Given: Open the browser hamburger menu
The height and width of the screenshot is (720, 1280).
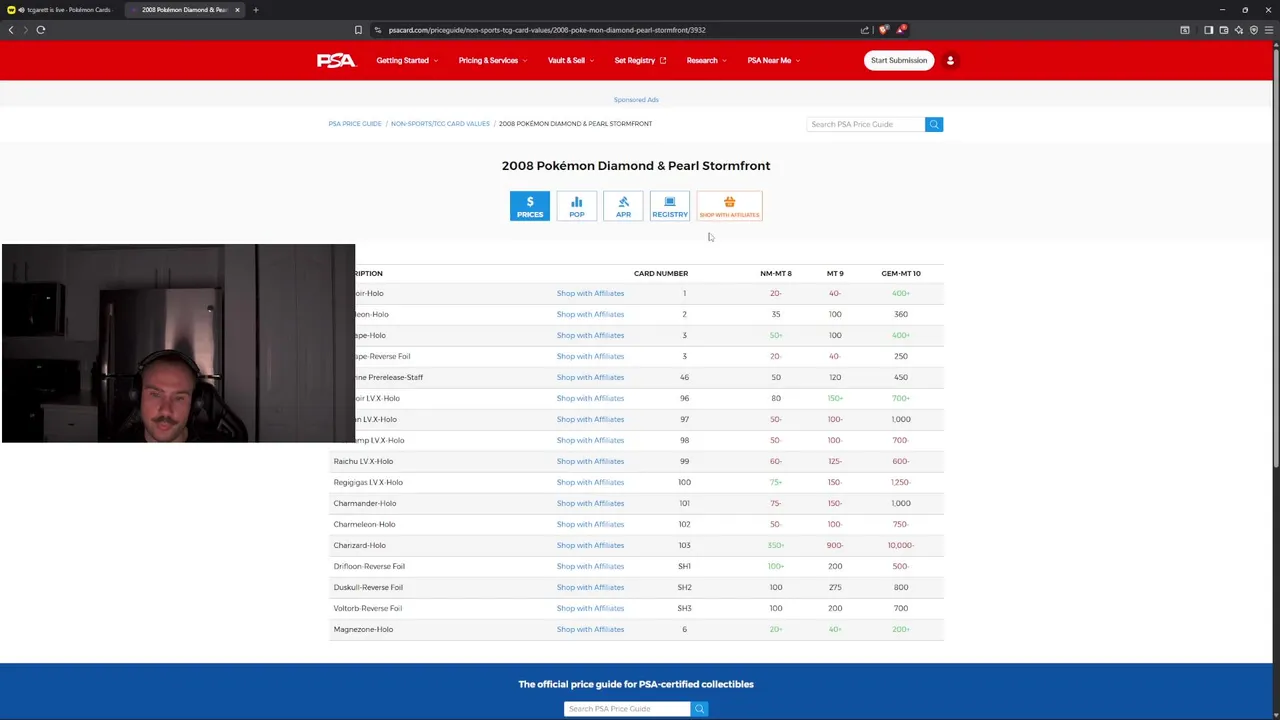Looking at the screenshot, I should tap(1269, 30).
